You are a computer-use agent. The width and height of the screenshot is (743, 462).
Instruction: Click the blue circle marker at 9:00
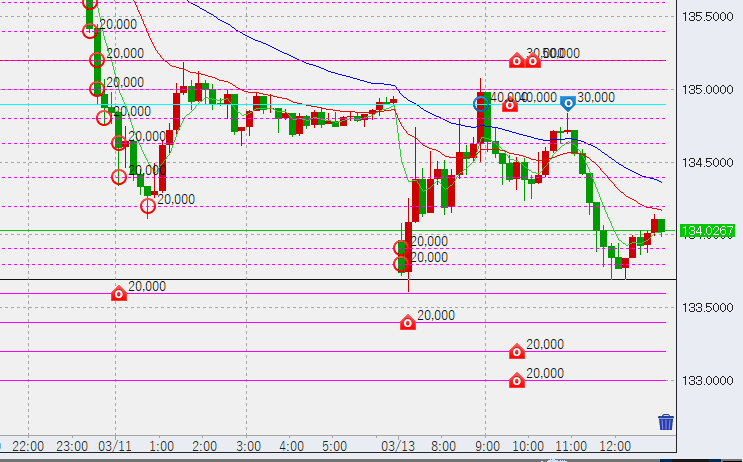click(x=481, y=103)
